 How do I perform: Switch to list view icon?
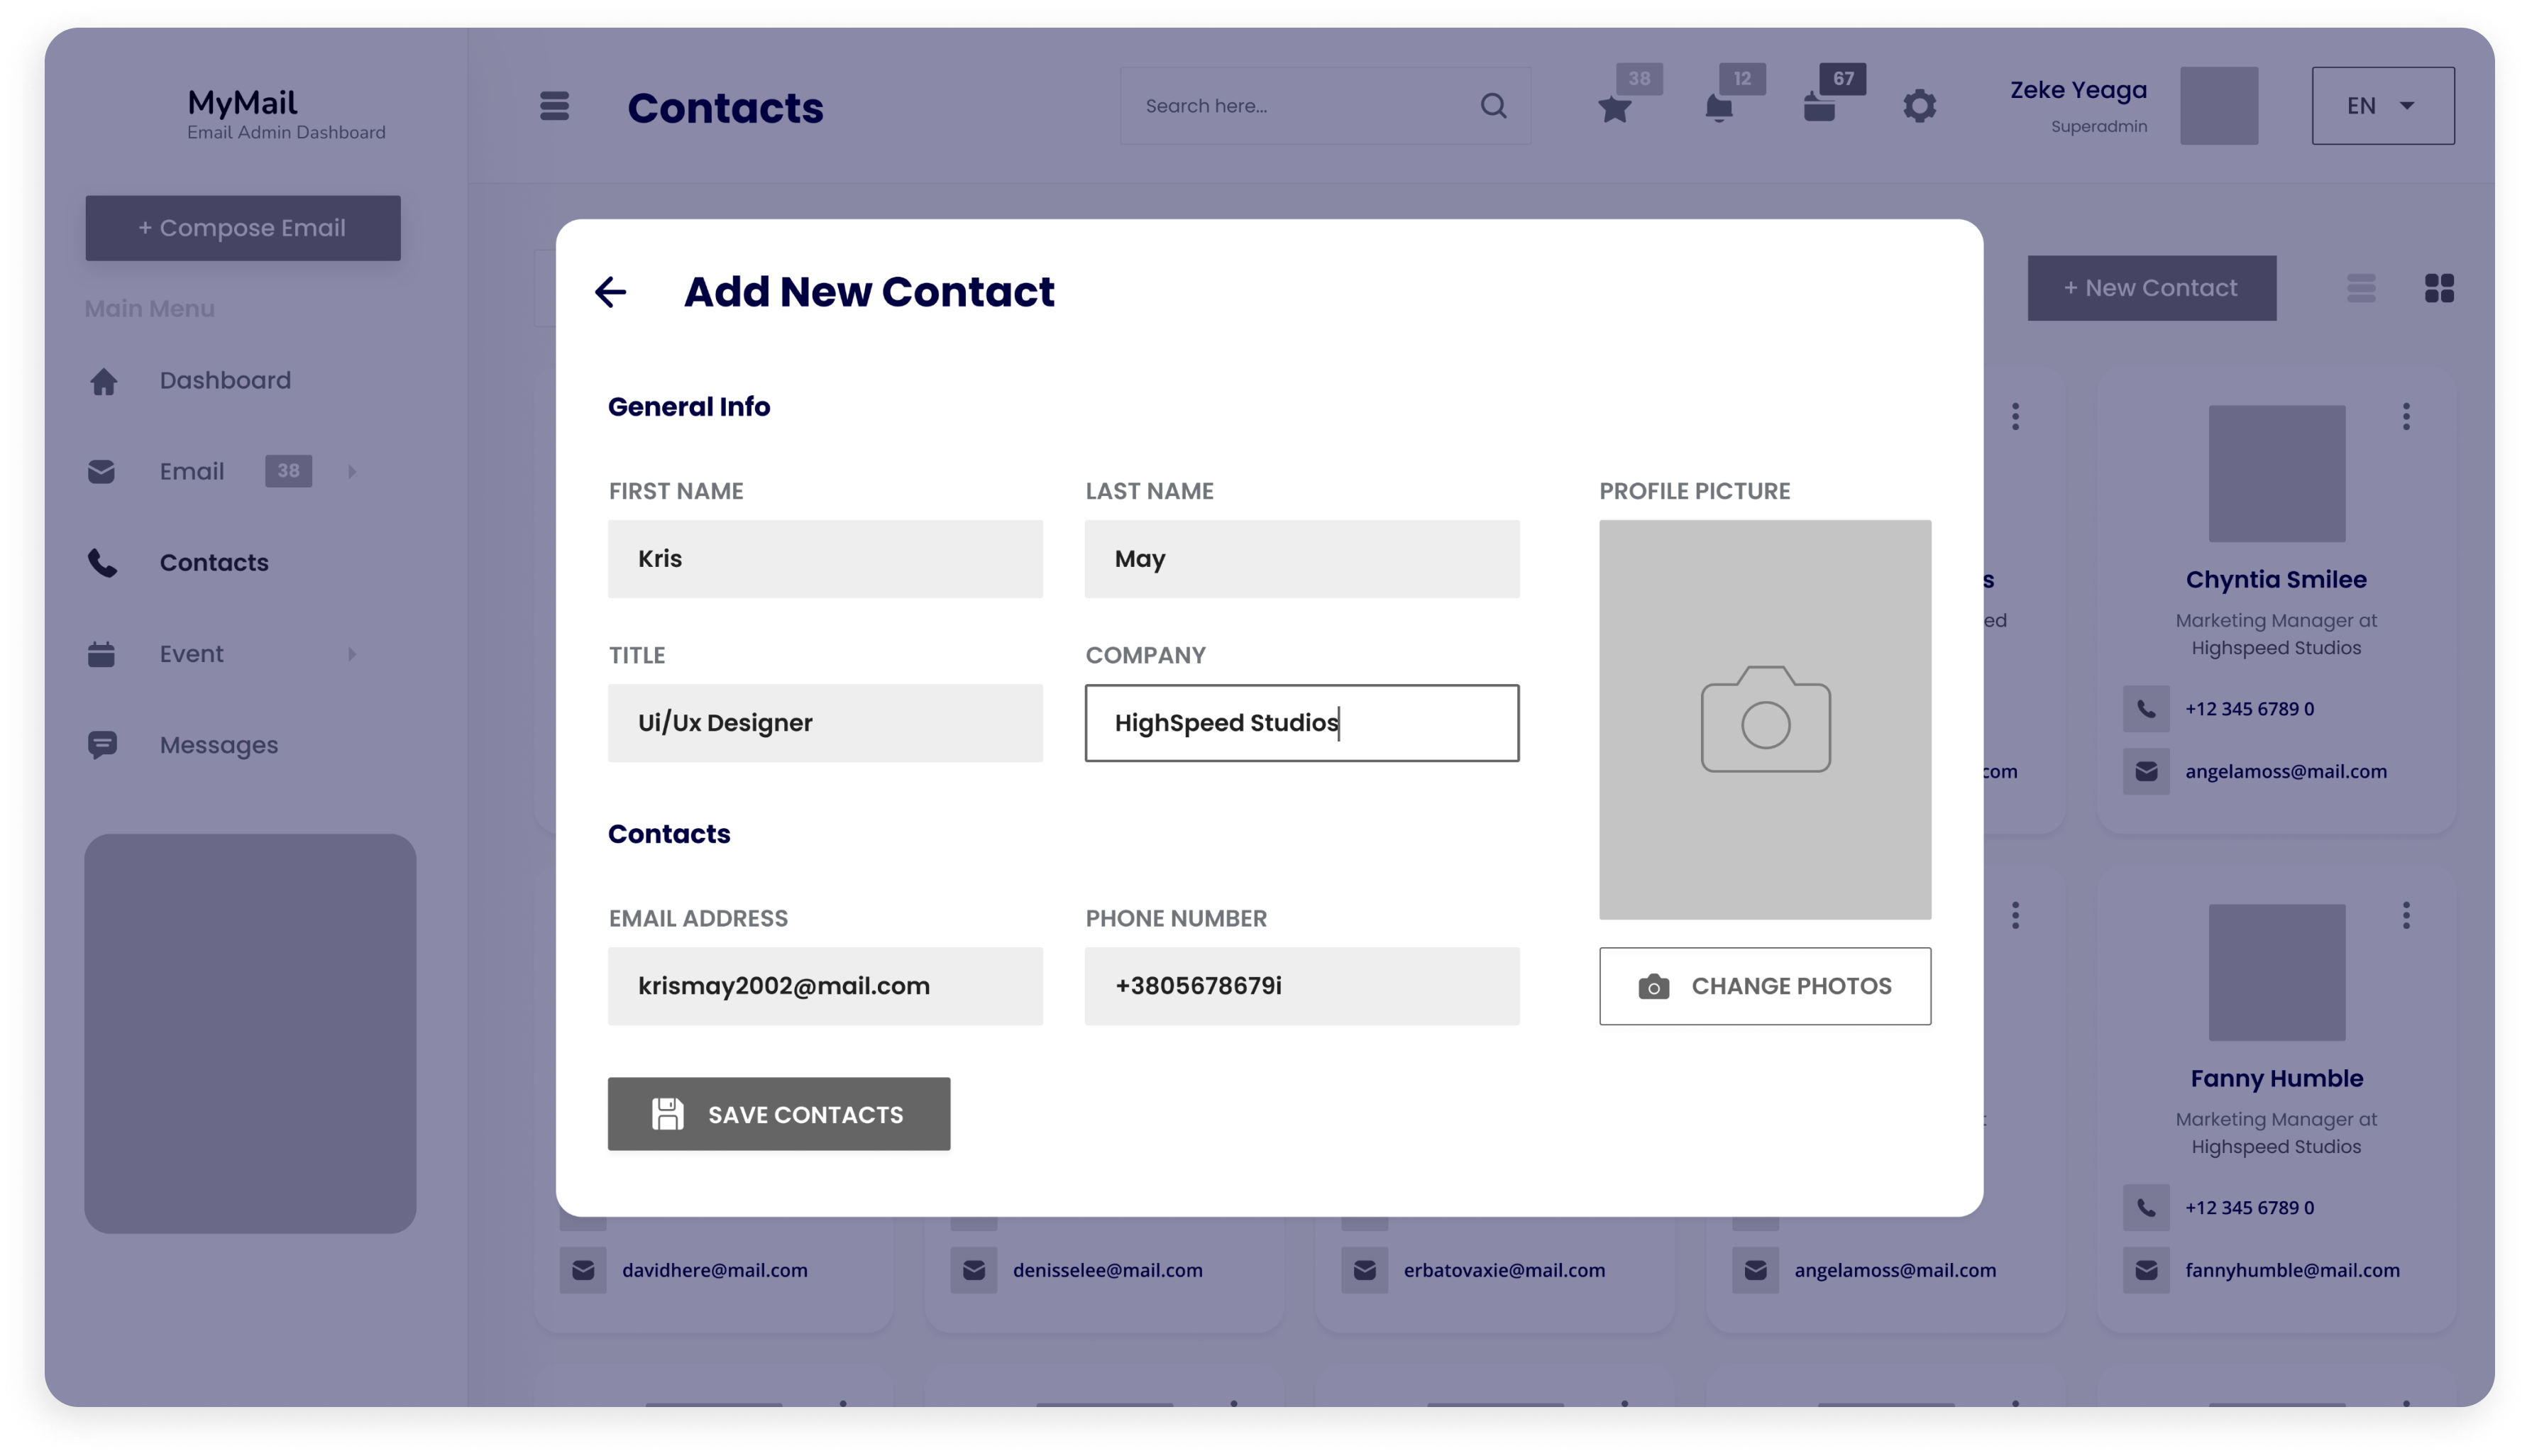[x=2361, y=288]
